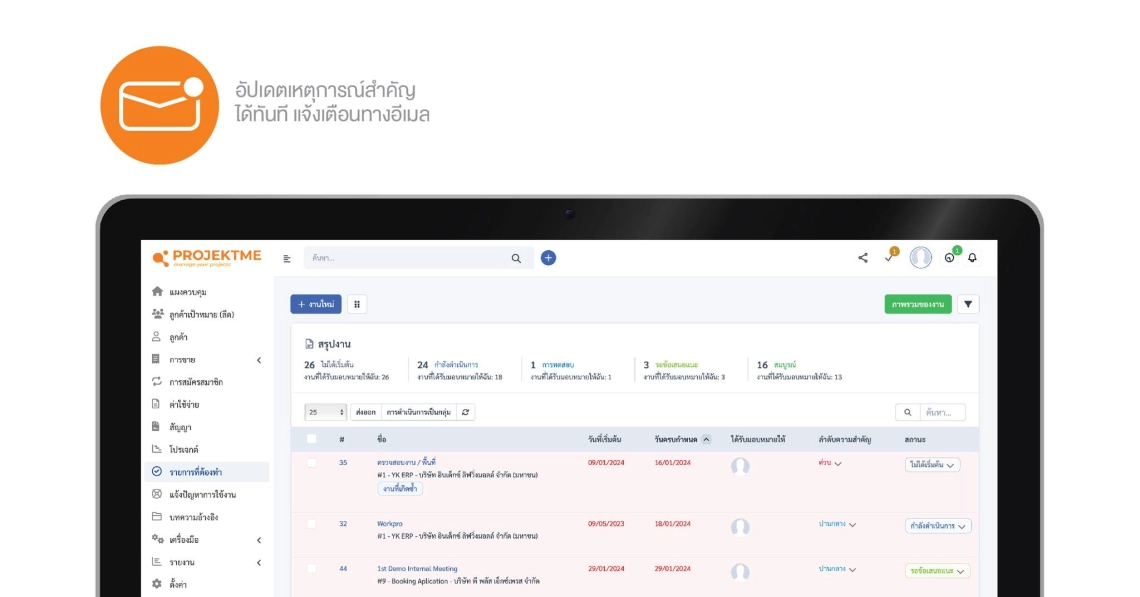The width and height of the screenshot is (1140, 597).
Task: Open the 25 rows-per-page dropdown
Action: 326,412
